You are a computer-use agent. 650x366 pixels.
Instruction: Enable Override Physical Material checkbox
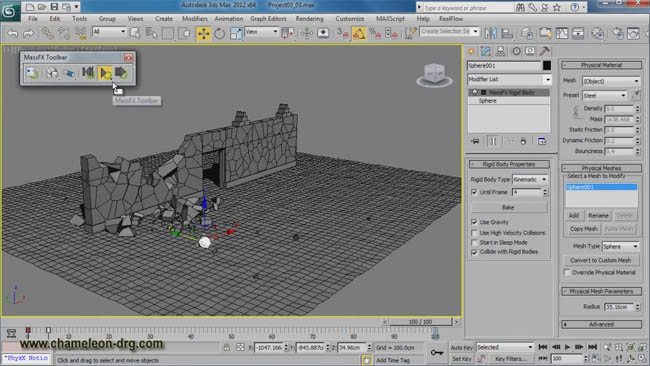[x=567, y=272]
